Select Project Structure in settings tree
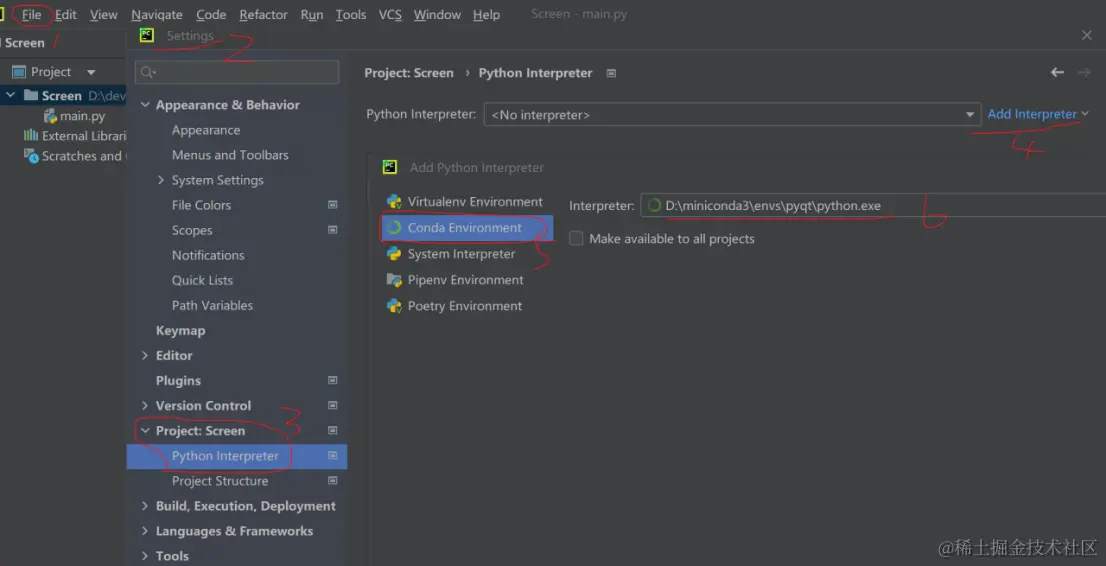This screenshot has width=1106, height=566. click(220, 481)
